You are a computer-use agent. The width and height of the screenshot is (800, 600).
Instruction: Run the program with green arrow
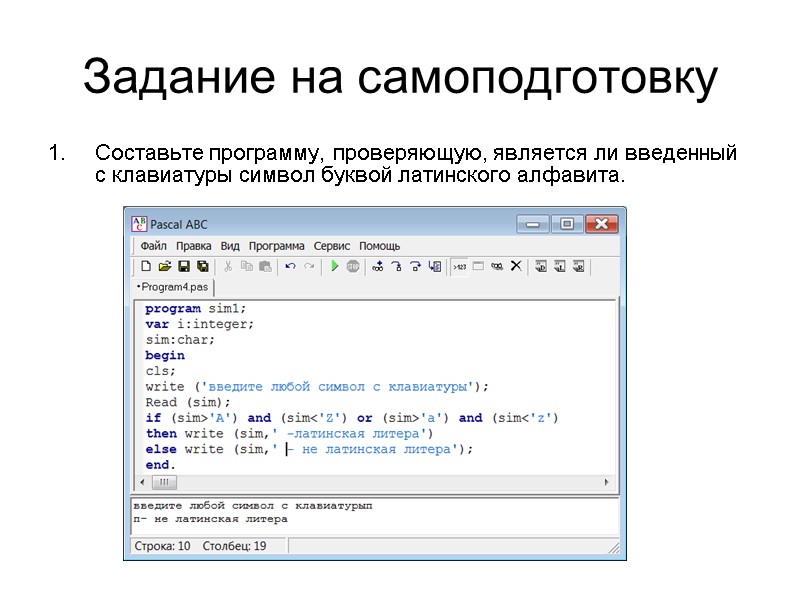334,266
